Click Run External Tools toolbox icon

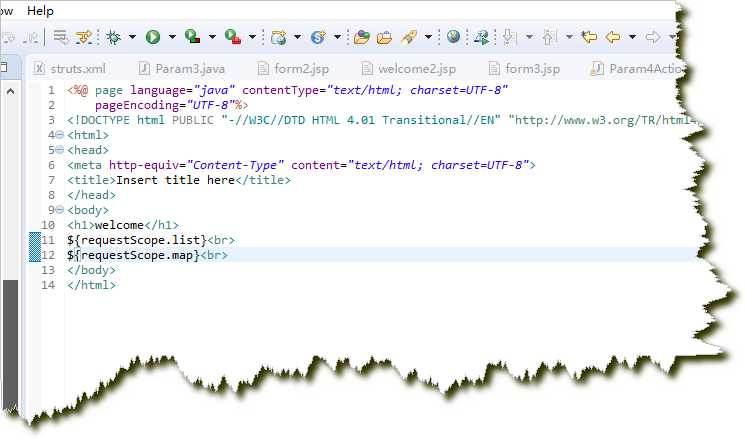tap(233, 37)
